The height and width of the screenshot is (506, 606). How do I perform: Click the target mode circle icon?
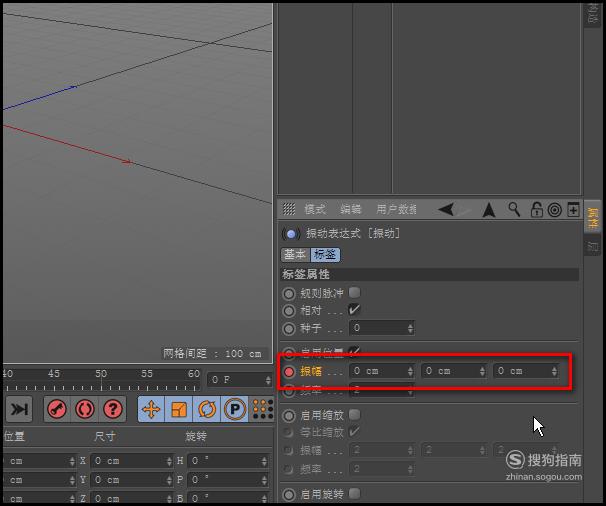point(555,210)
